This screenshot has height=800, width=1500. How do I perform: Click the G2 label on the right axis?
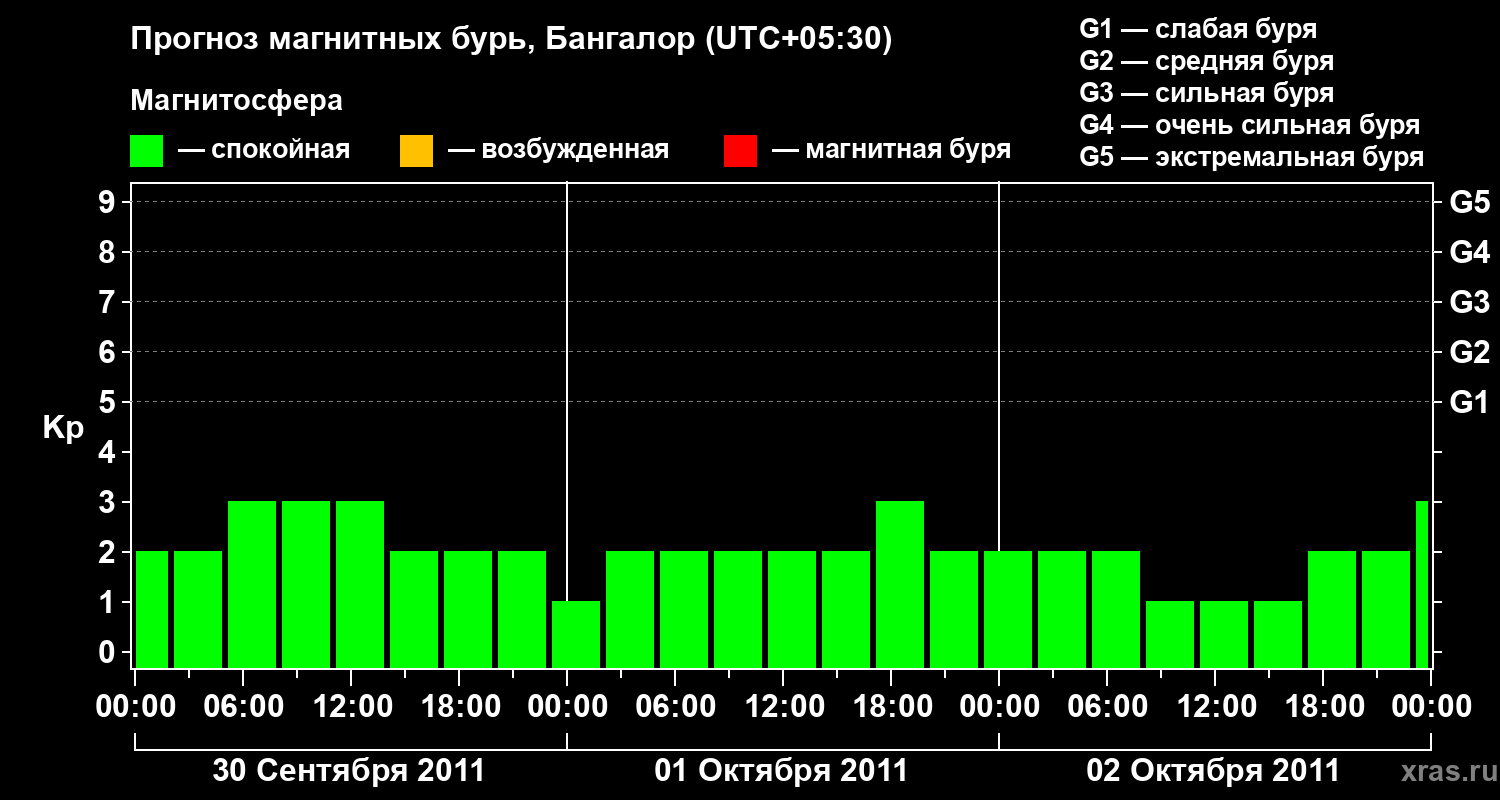pos(1469,352)
